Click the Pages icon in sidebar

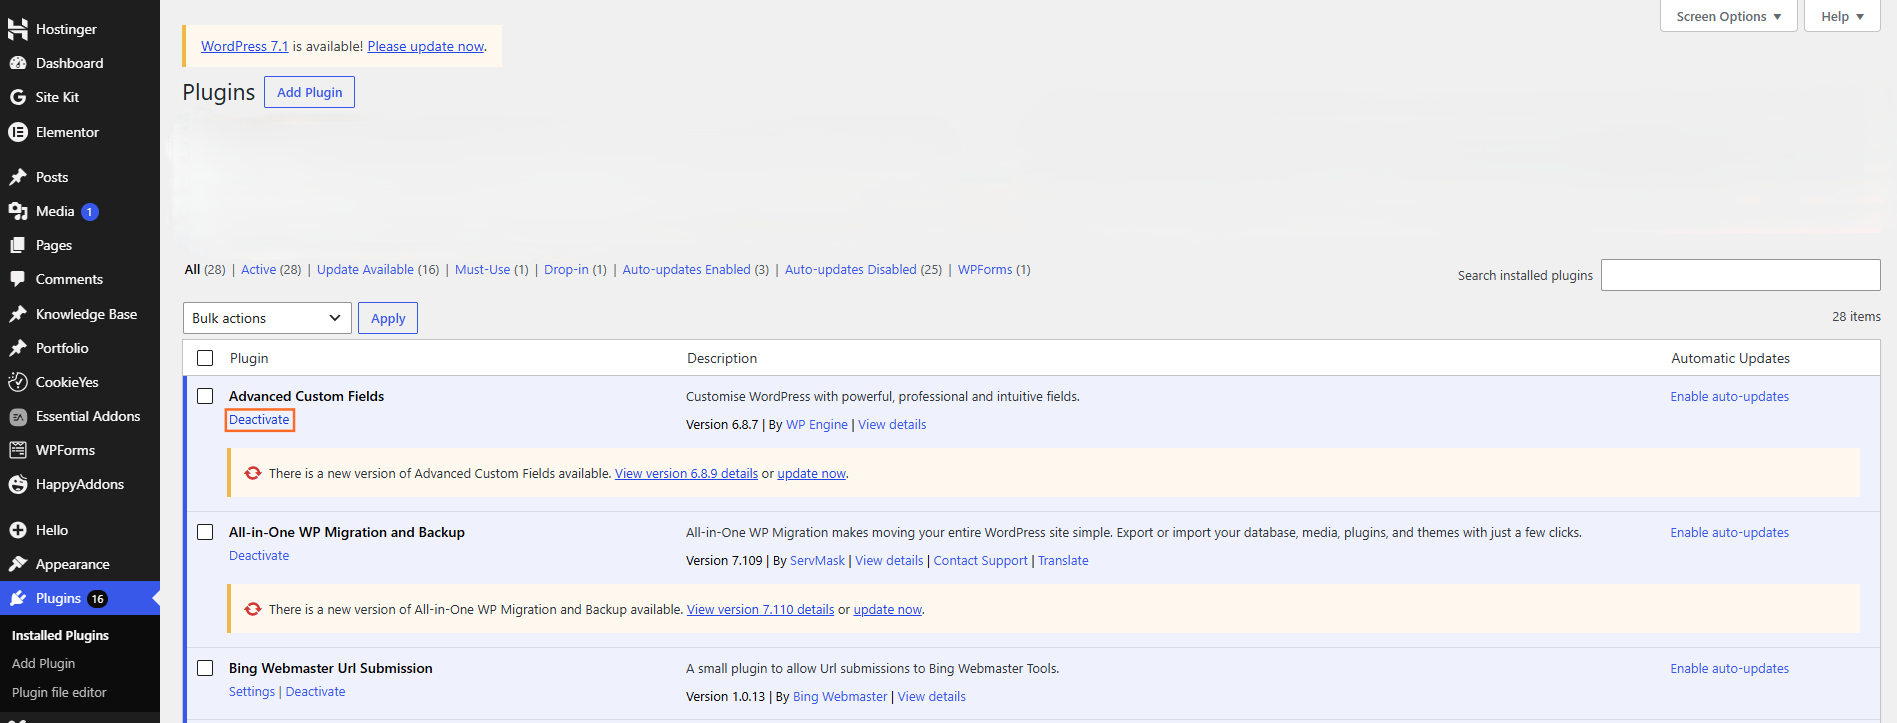pyautogui.click(x=18, y=245)
